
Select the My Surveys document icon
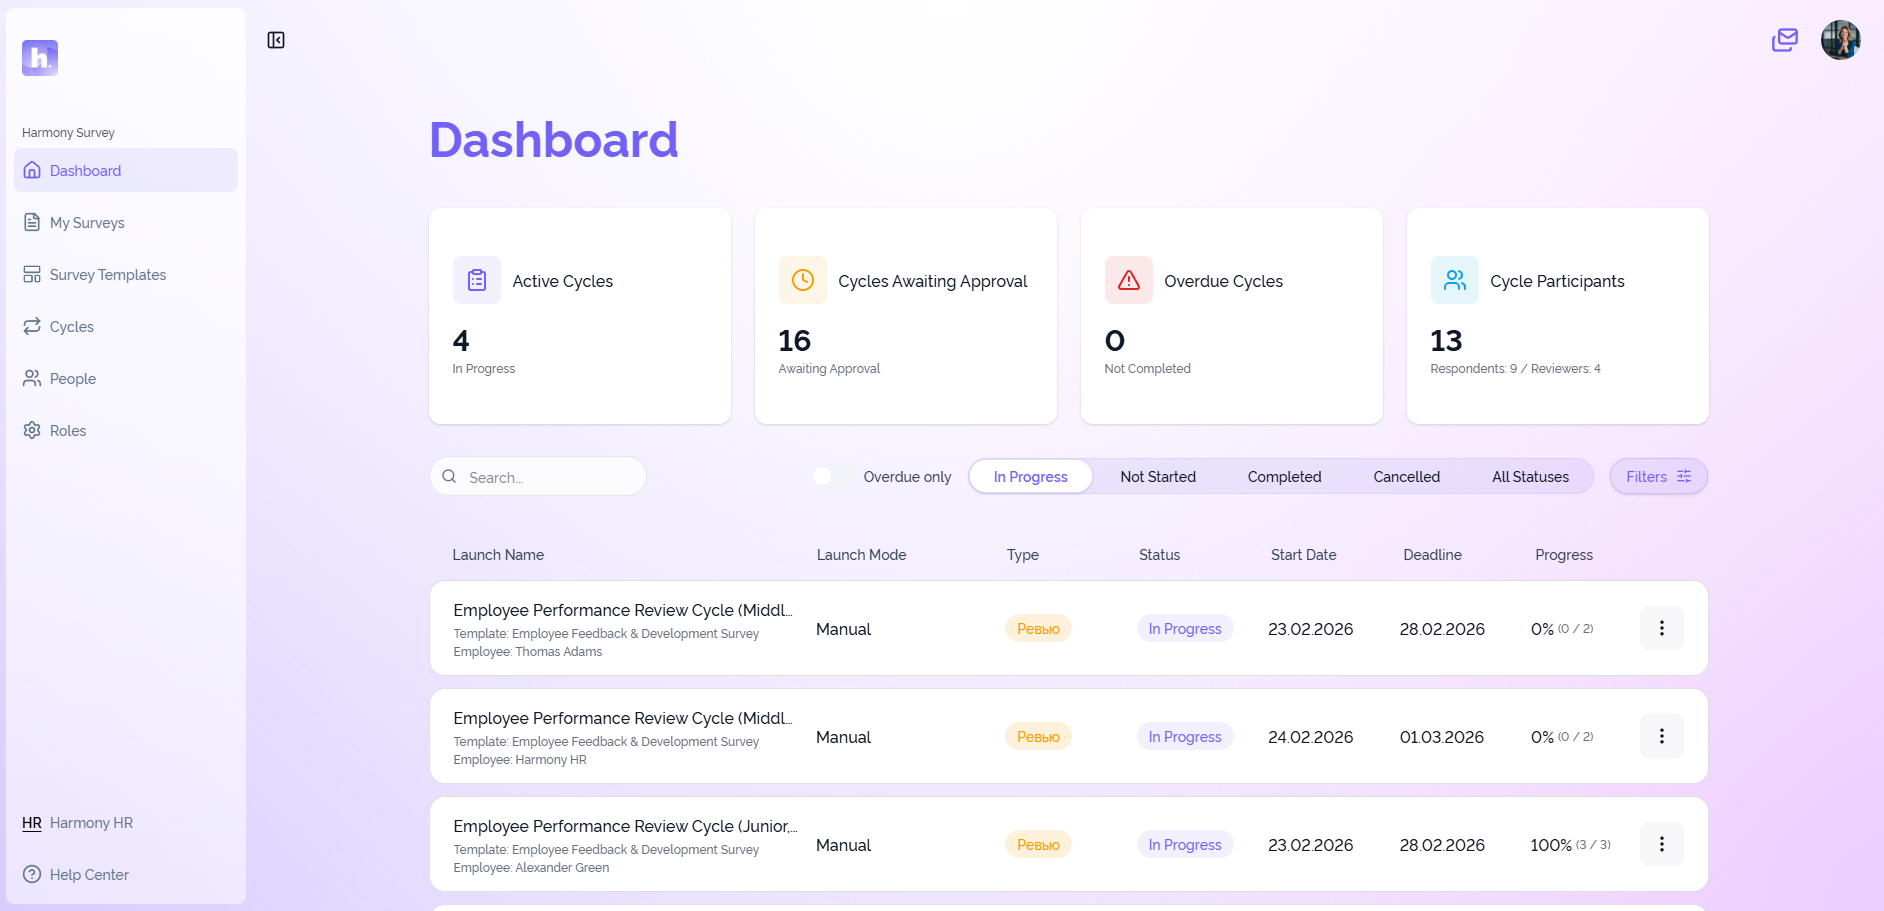click(32, 222)
